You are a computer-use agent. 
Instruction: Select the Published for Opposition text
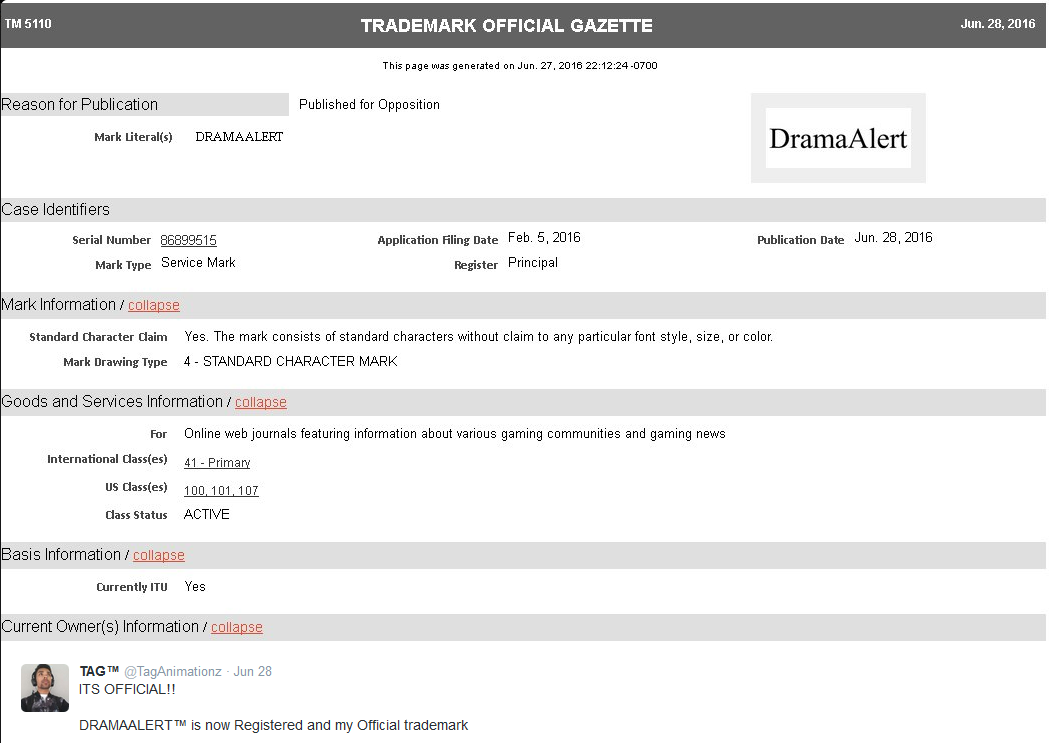(x=369, y=104)
